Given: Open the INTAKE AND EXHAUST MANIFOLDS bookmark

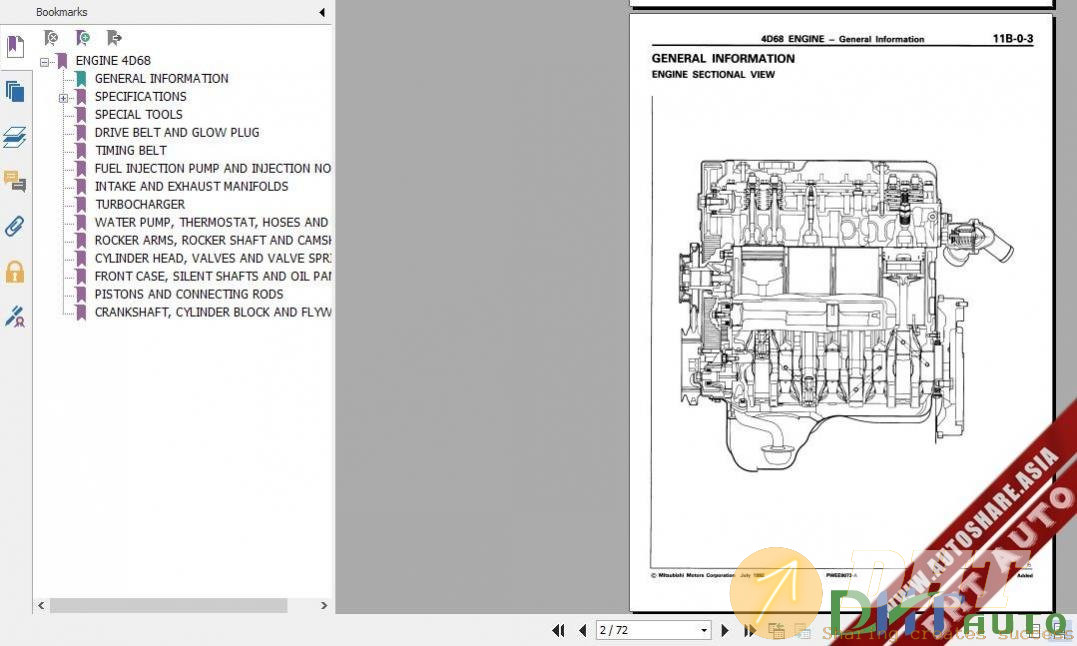Looking at the screenshot, I should (192, 186).
